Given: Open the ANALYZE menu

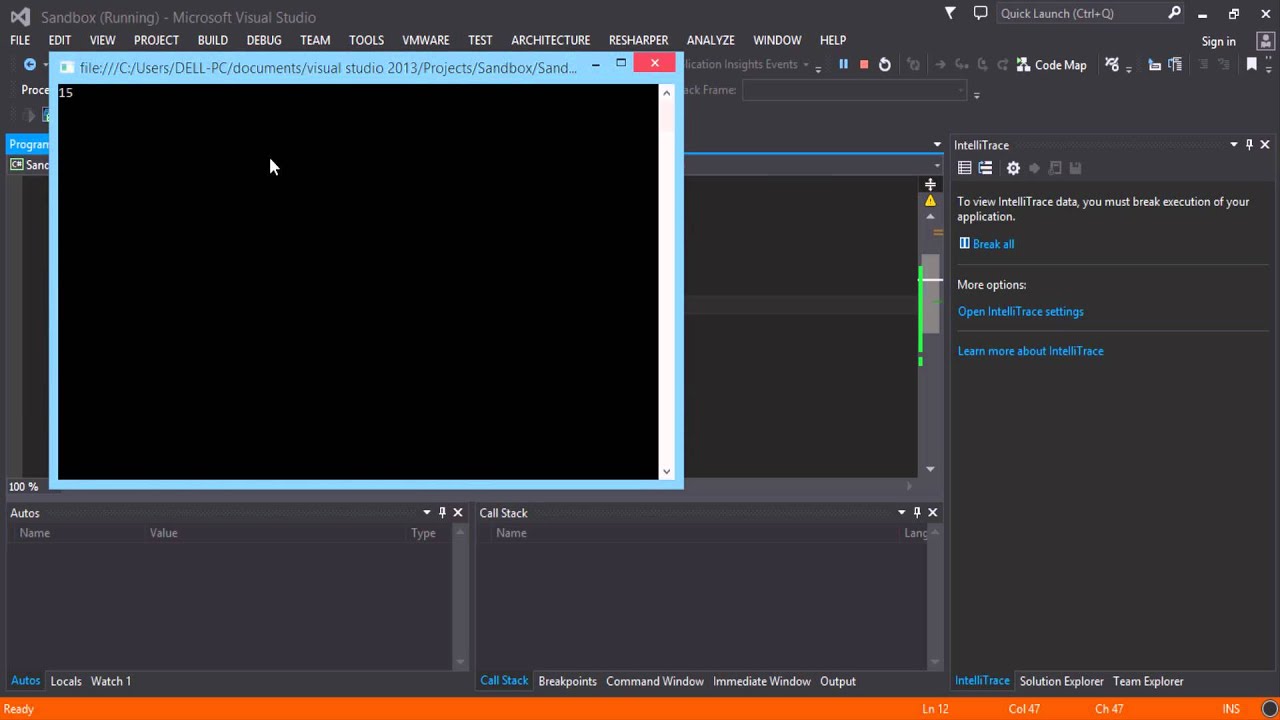Looking at the screenshot, I should pyautogui.click(x=711, y=40).
